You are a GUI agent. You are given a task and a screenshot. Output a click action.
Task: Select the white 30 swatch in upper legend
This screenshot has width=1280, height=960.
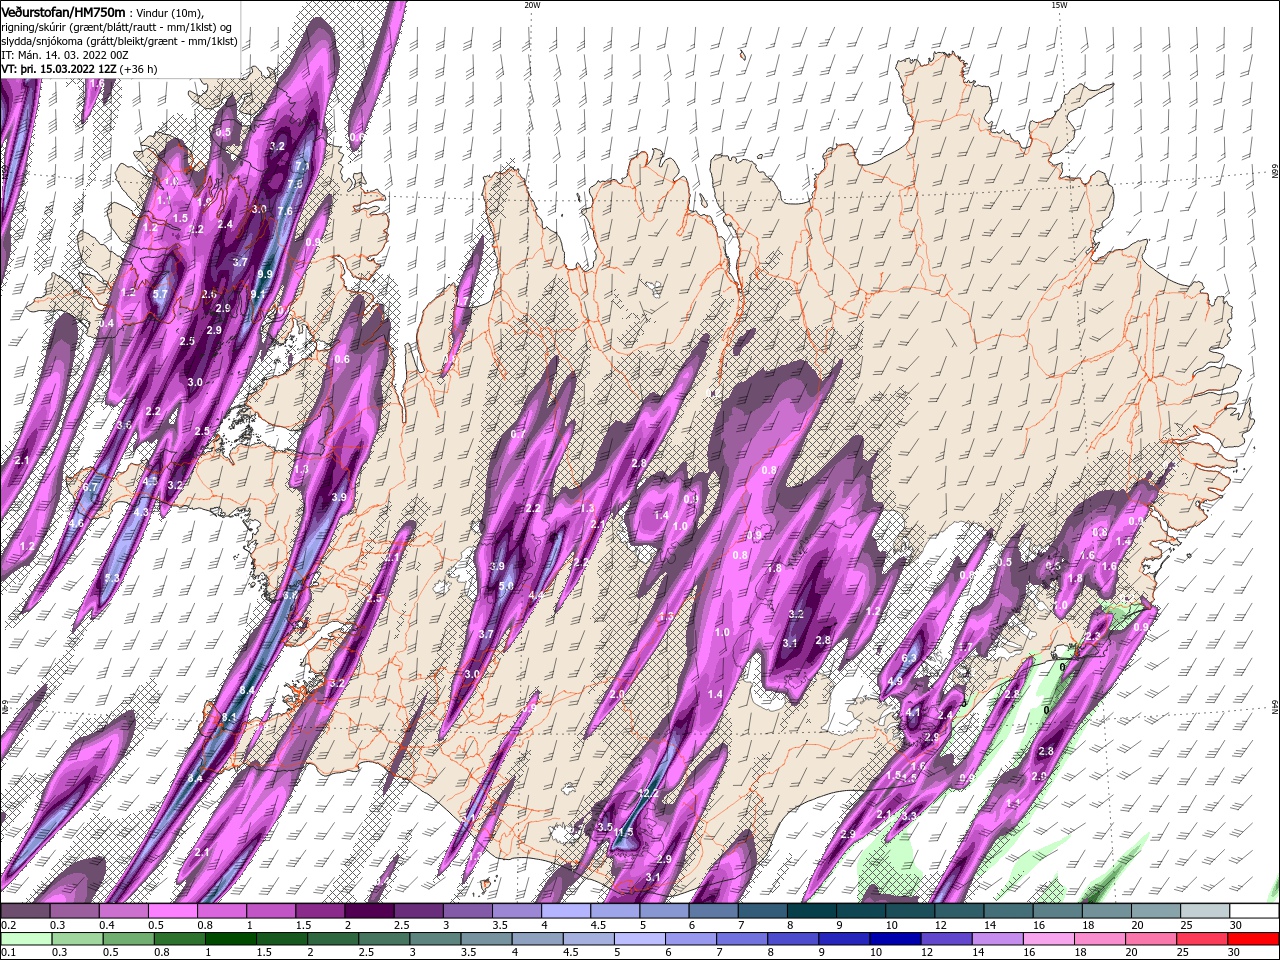pyautogui.click(x=1255, y=911)
